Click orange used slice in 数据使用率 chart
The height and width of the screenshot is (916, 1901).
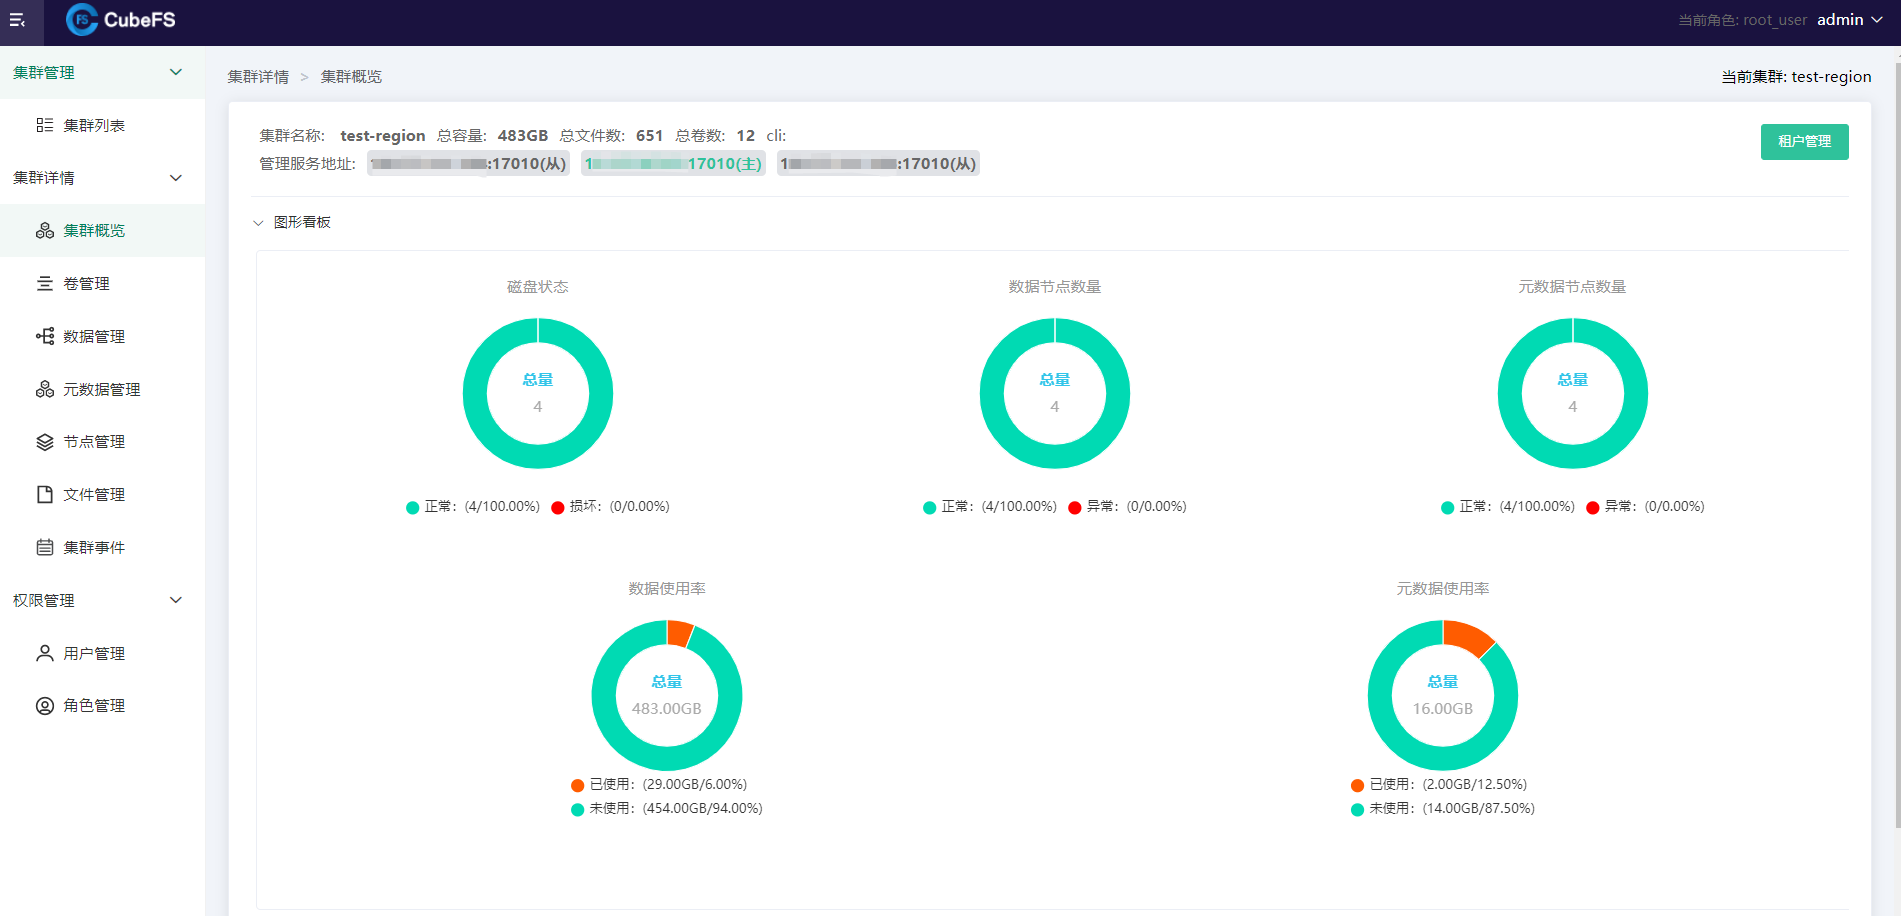click(679, 633)
